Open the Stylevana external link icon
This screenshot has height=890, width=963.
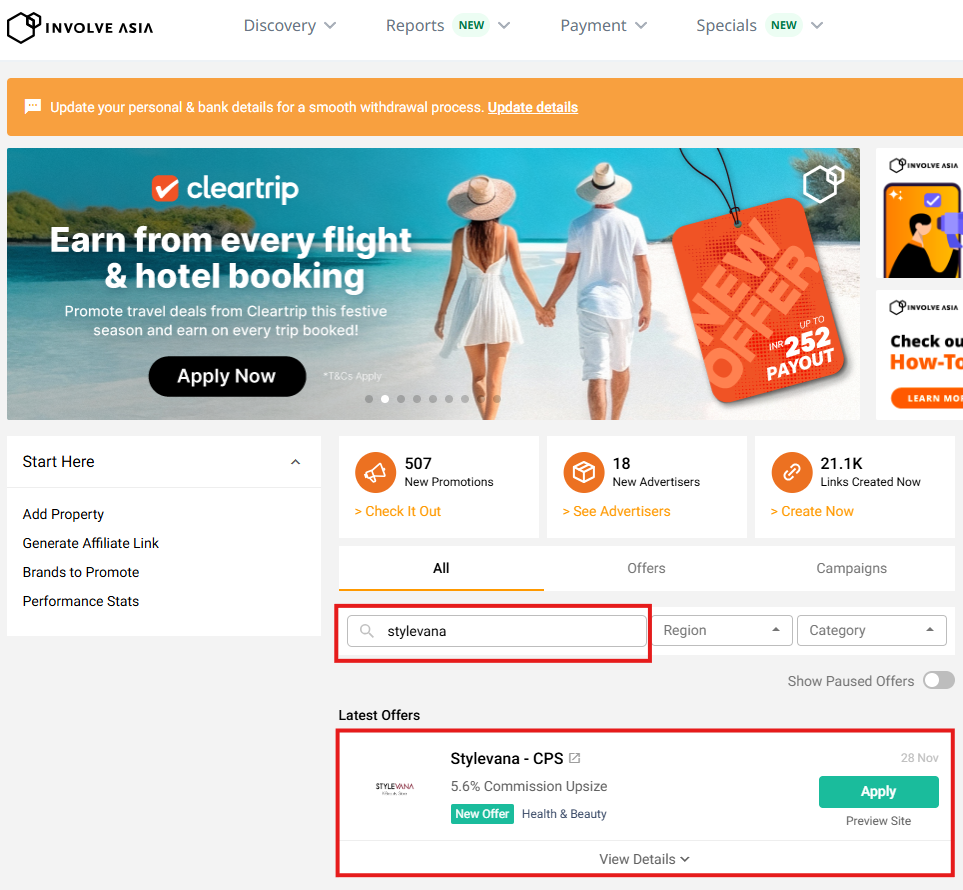575,758
